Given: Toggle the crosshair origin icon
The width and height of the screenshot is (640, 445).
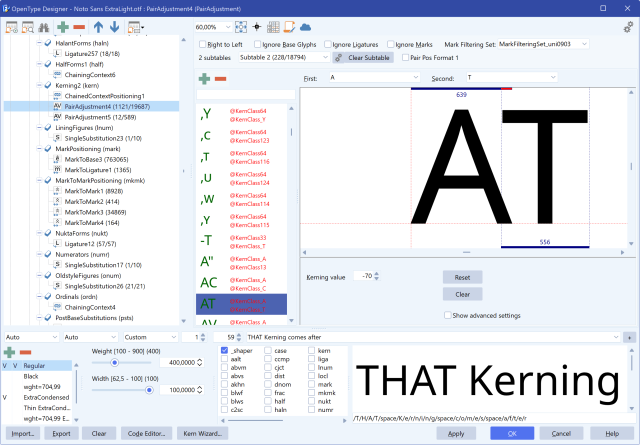Looking at the screenshot, I should 257,27.
